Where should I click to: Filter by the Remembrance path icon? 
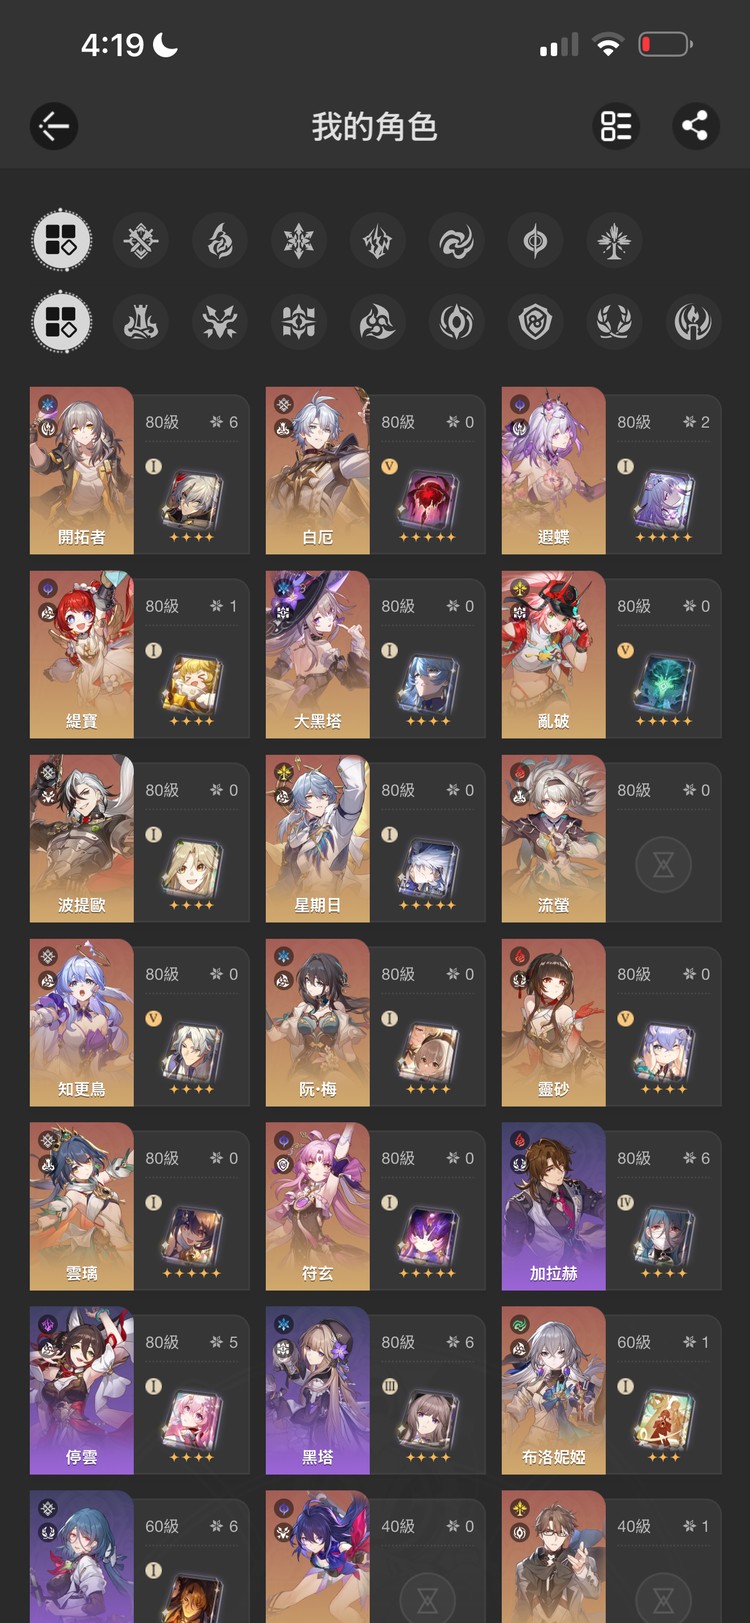point(693,323)
